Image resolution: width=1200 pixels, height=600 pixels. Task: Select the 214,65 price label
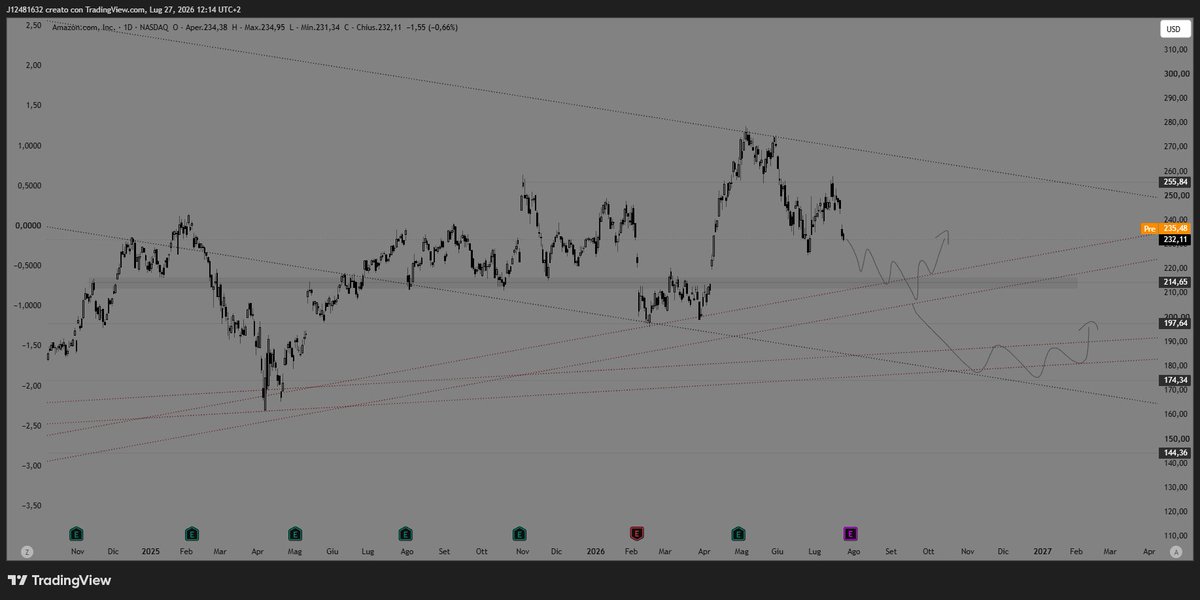pyautogui.click(x=1174, y=283)
